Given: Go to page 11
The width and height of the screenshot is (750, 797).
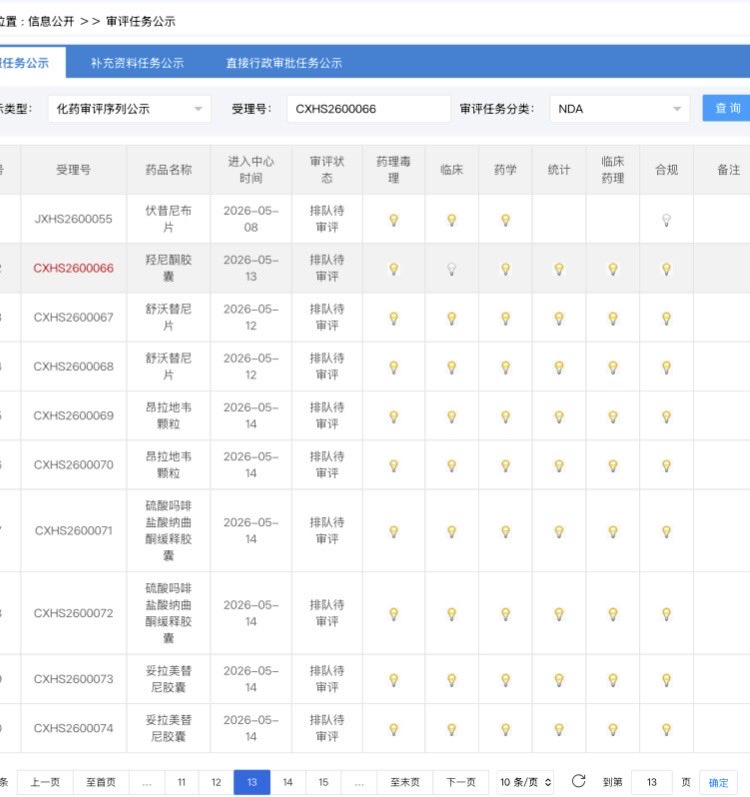Looking at the screenshot, I should coord(181,782).
